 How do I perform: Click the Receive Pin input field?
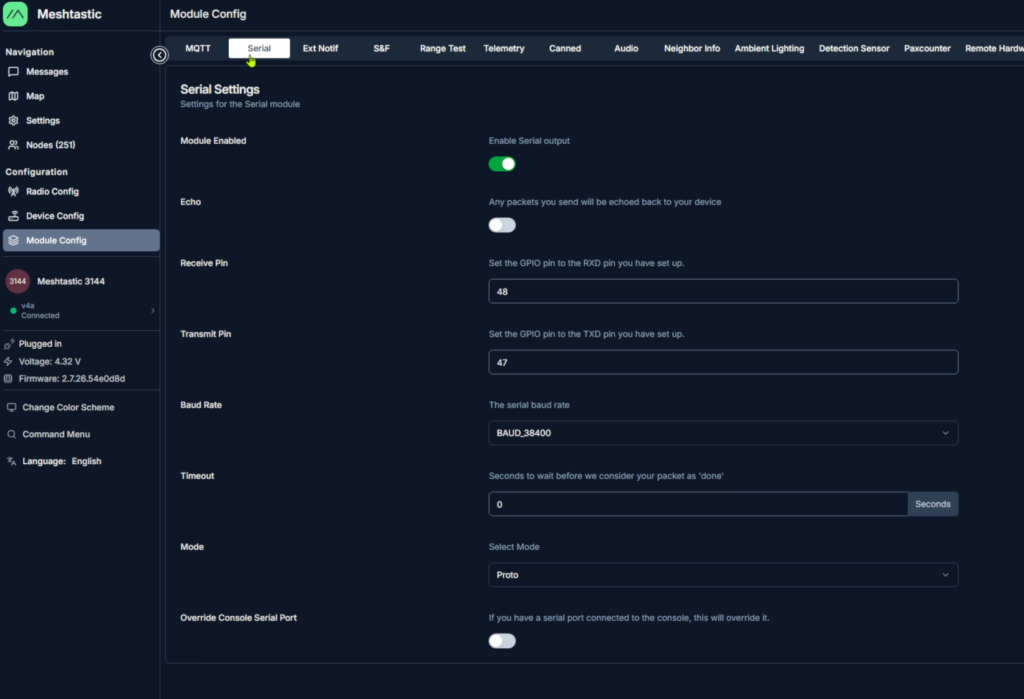point(723,291)
